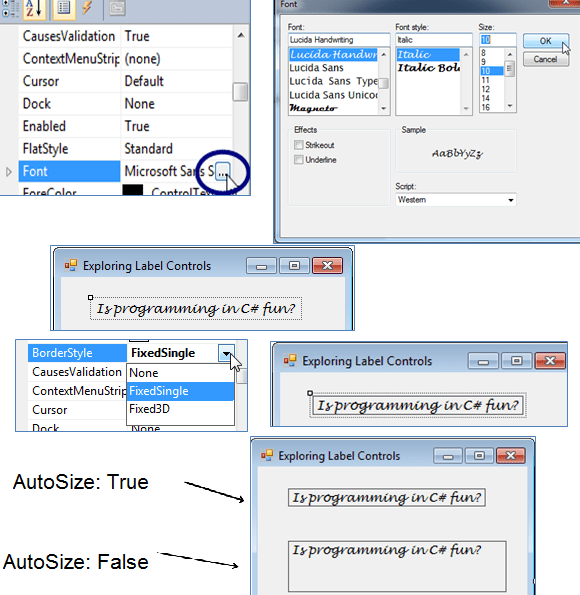Click the properties grid scrollbar up arrow

tap(241, 35)
